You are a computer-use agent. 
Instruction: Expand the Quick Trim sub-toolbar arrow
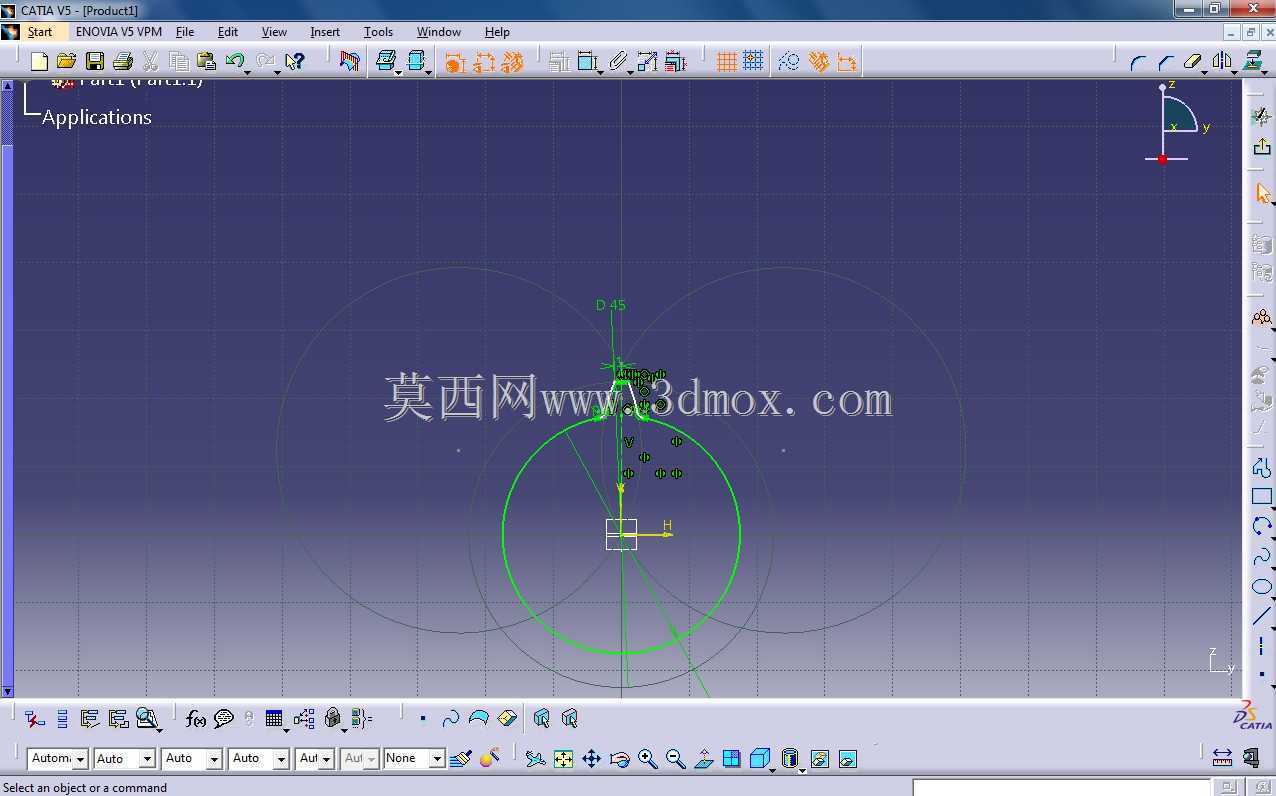coord(1204,71)
